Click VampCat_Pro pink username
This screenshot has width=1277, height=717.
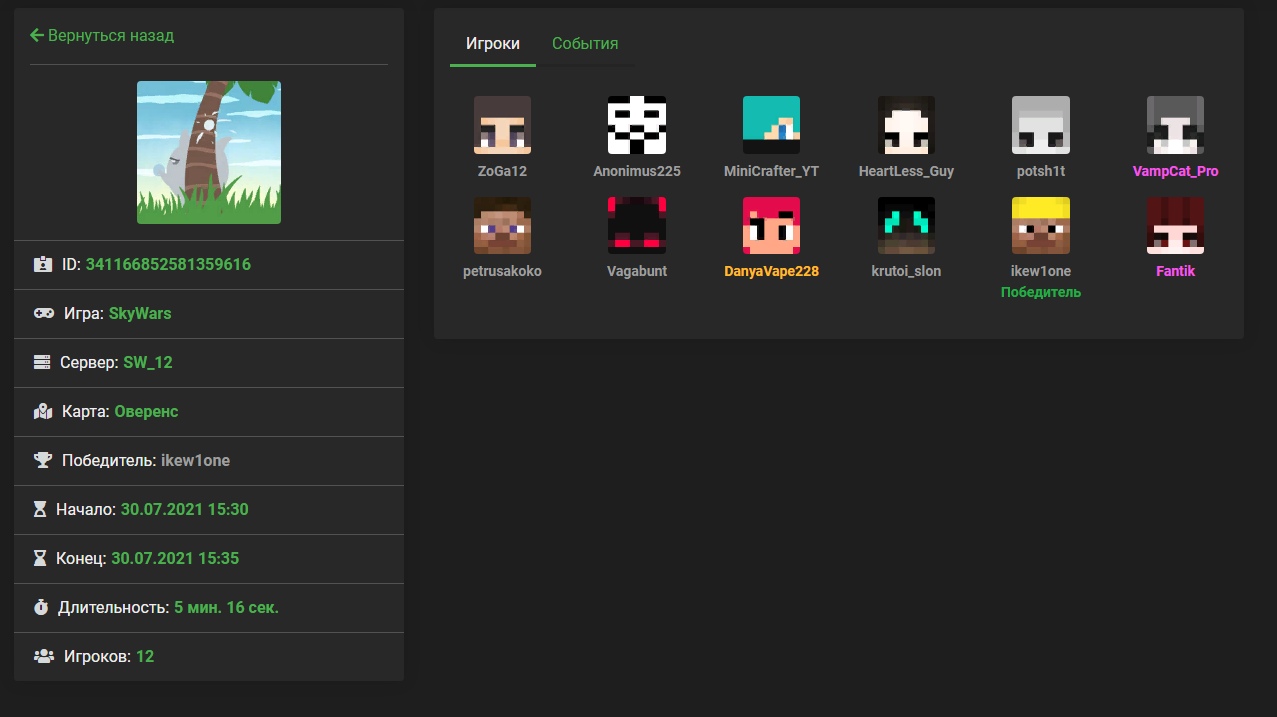pyautogui.click(x=1175, y=171)
